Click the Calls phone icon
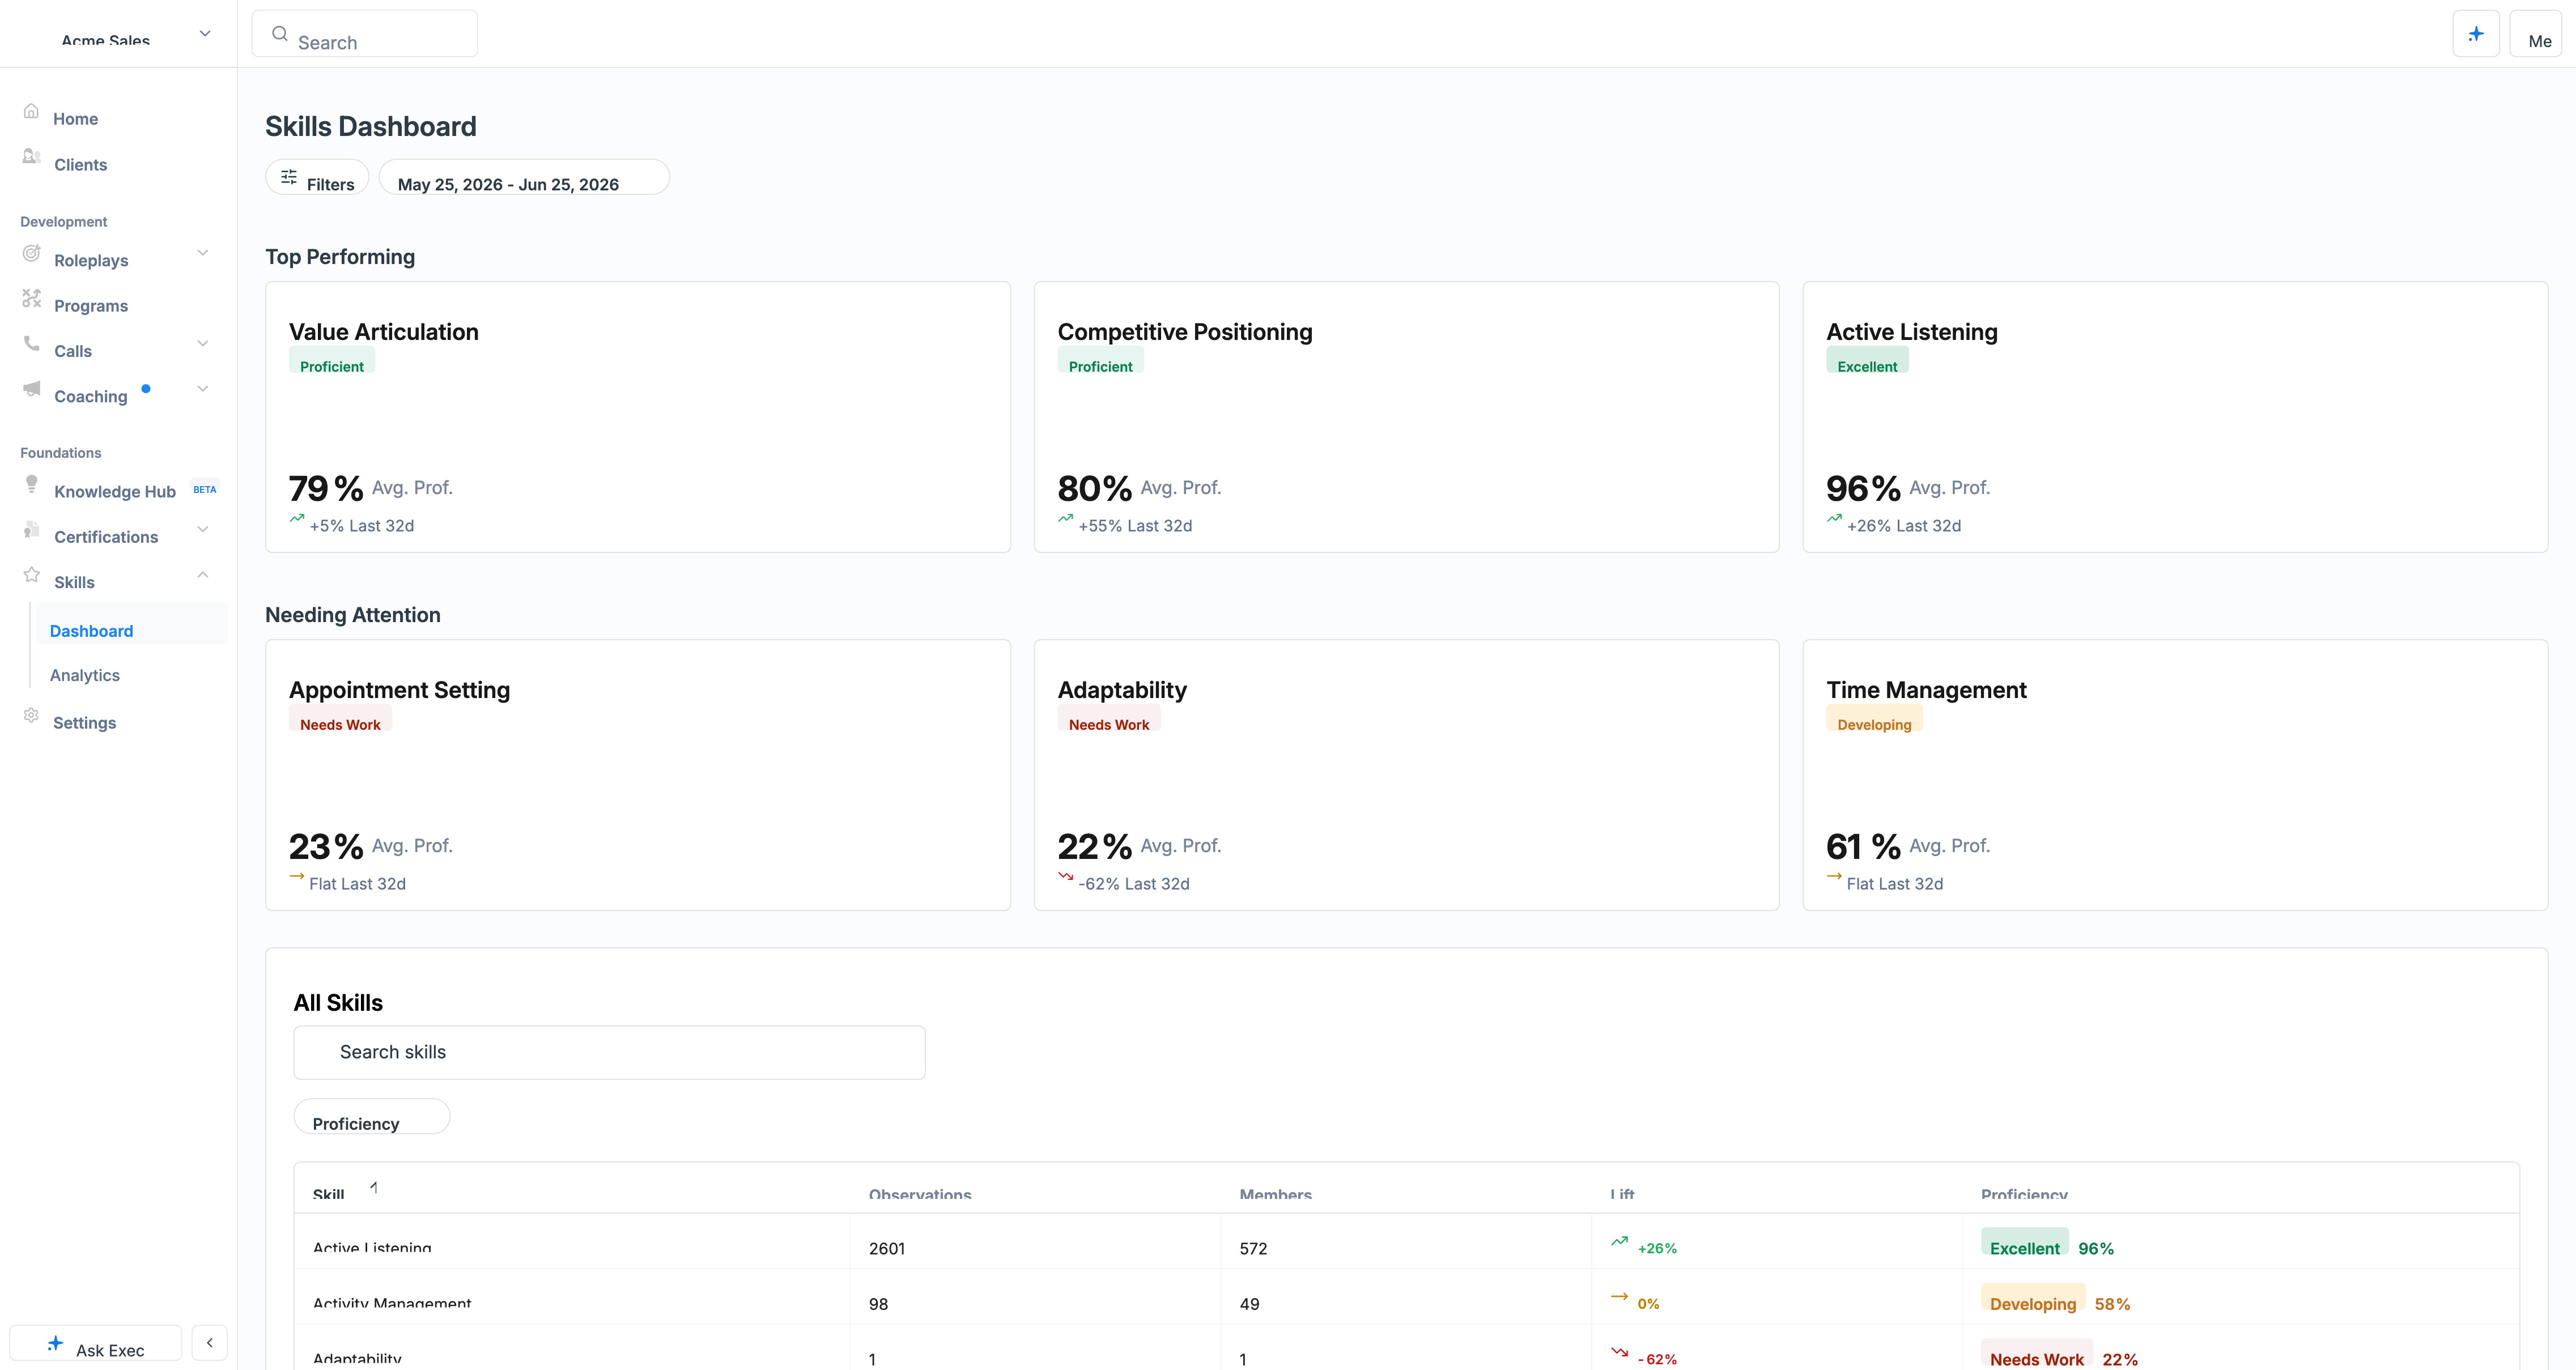Viewport: 2576px width, 1370px height. [31, 343]
